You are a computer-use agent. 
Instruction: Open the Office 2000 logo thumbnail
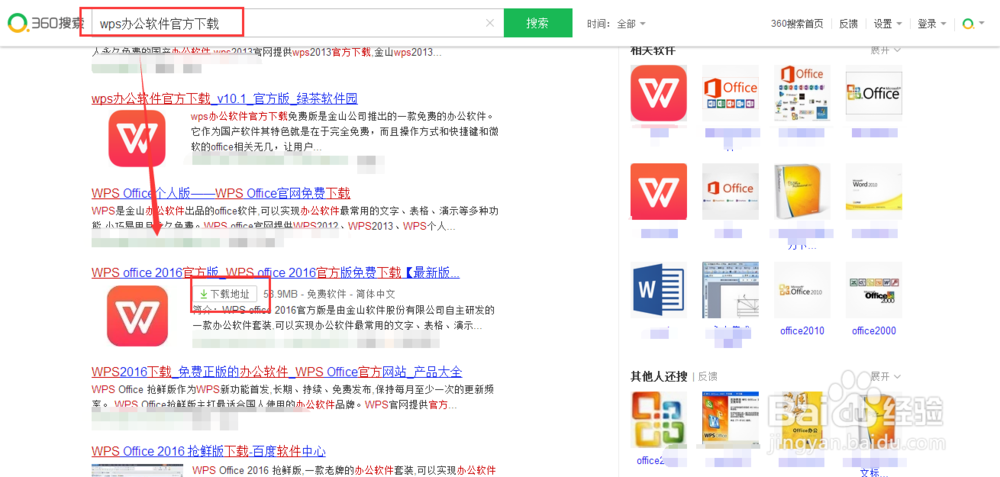pyautogui.click(x=873, y=290)
